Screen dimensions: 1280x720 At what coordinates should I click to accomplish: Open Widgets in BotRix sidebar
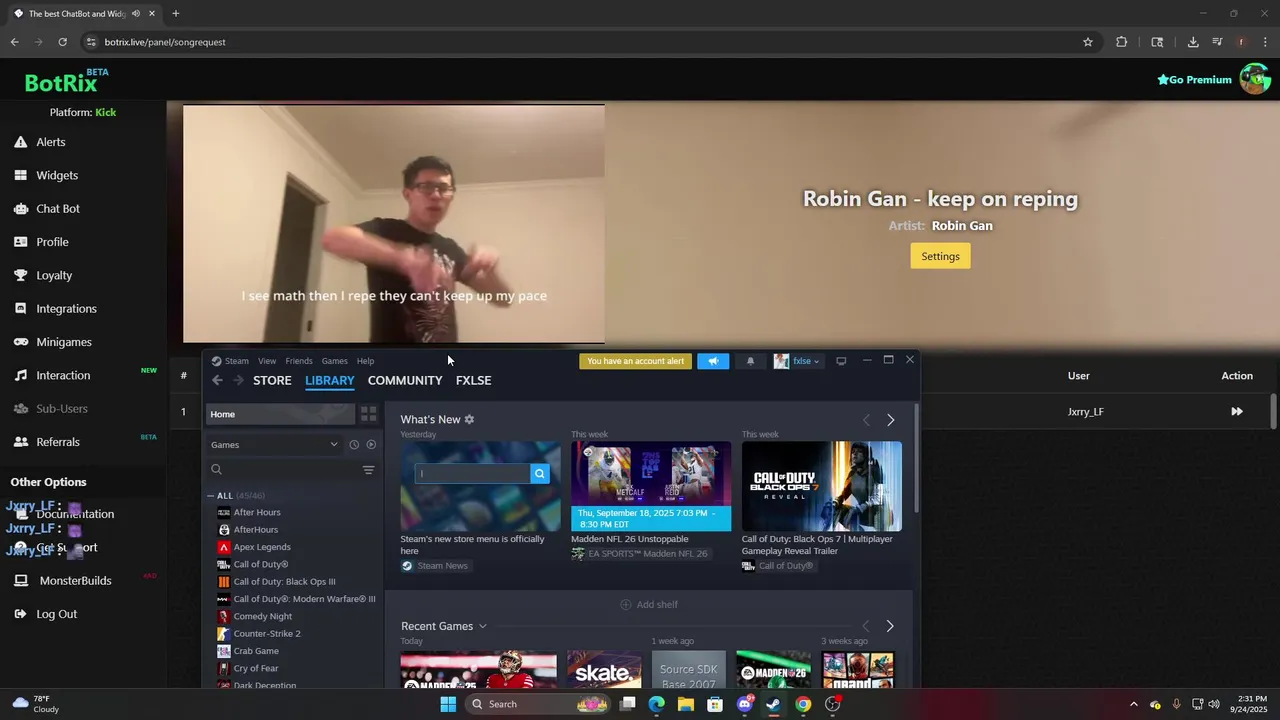pyautogui.click(x=57, y=175)
